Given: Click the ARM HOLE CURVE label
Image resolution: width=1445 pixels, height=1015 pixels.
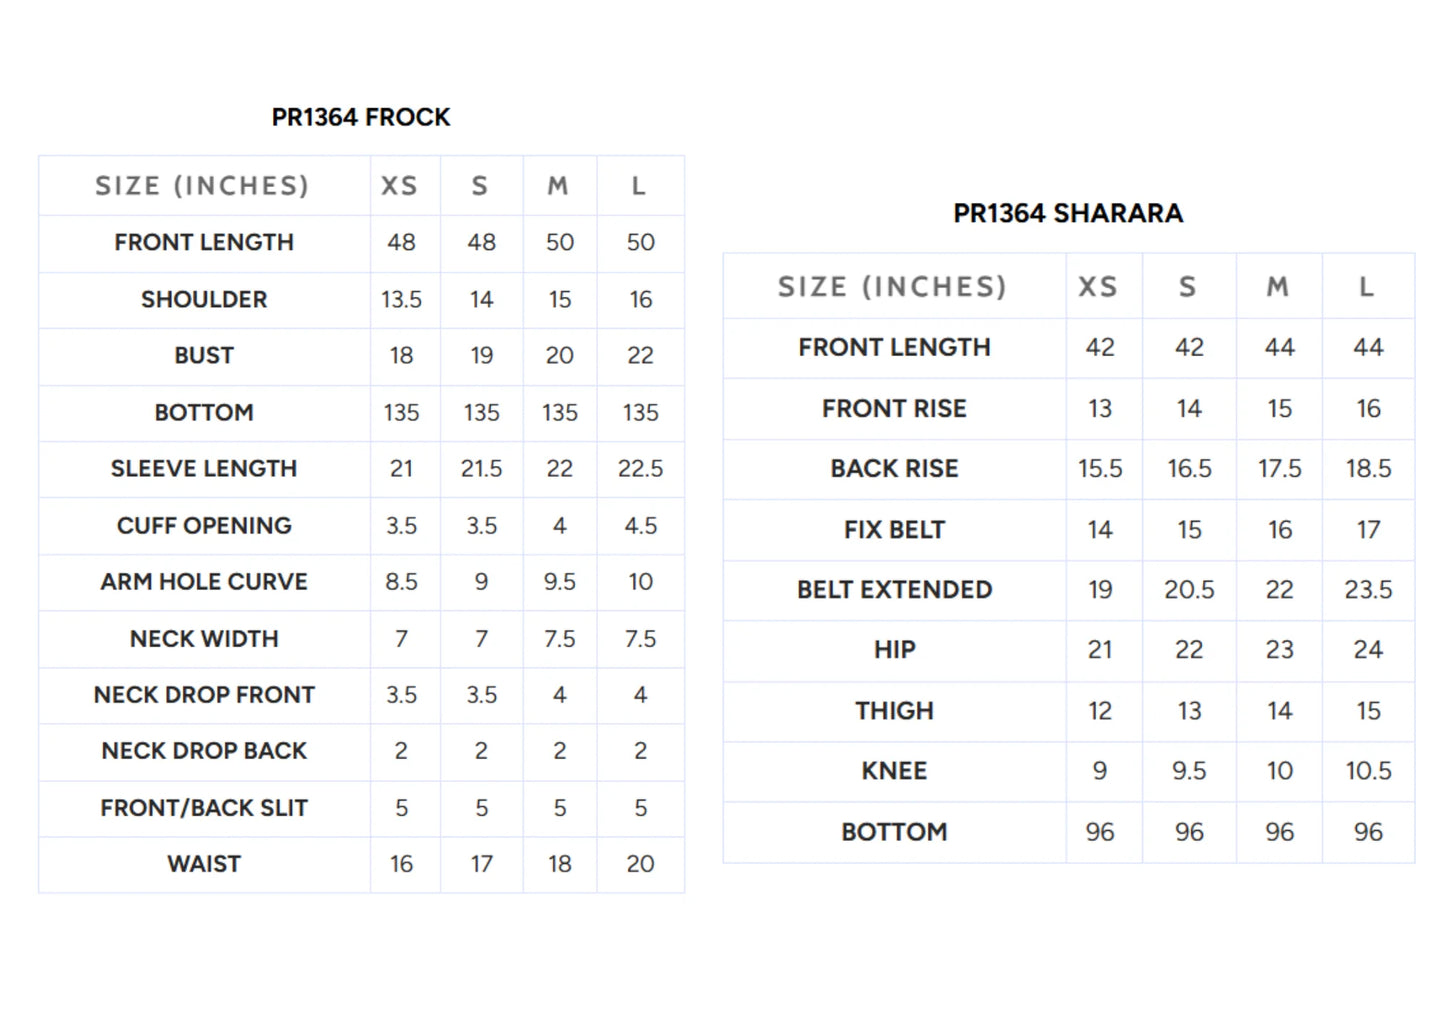Looking at the screenshot, I should (x=204, y=581).
